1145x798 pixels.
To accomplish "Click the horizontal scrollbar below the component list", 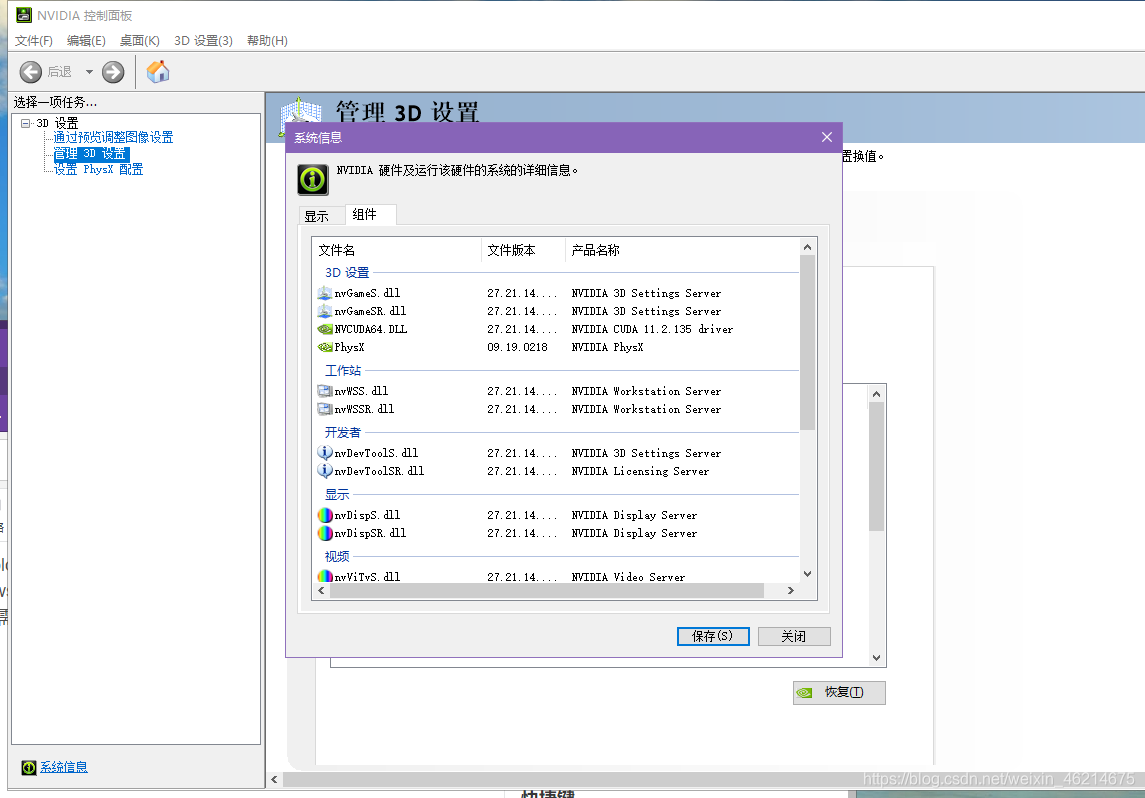I will [x=560, y=591].
